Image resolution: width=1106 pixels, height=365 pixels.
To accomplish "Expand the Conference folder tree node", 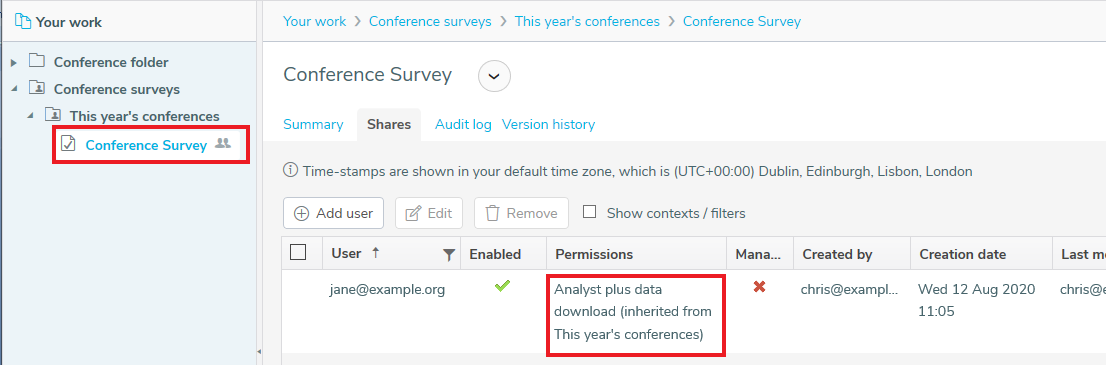I will click(13, 63).
